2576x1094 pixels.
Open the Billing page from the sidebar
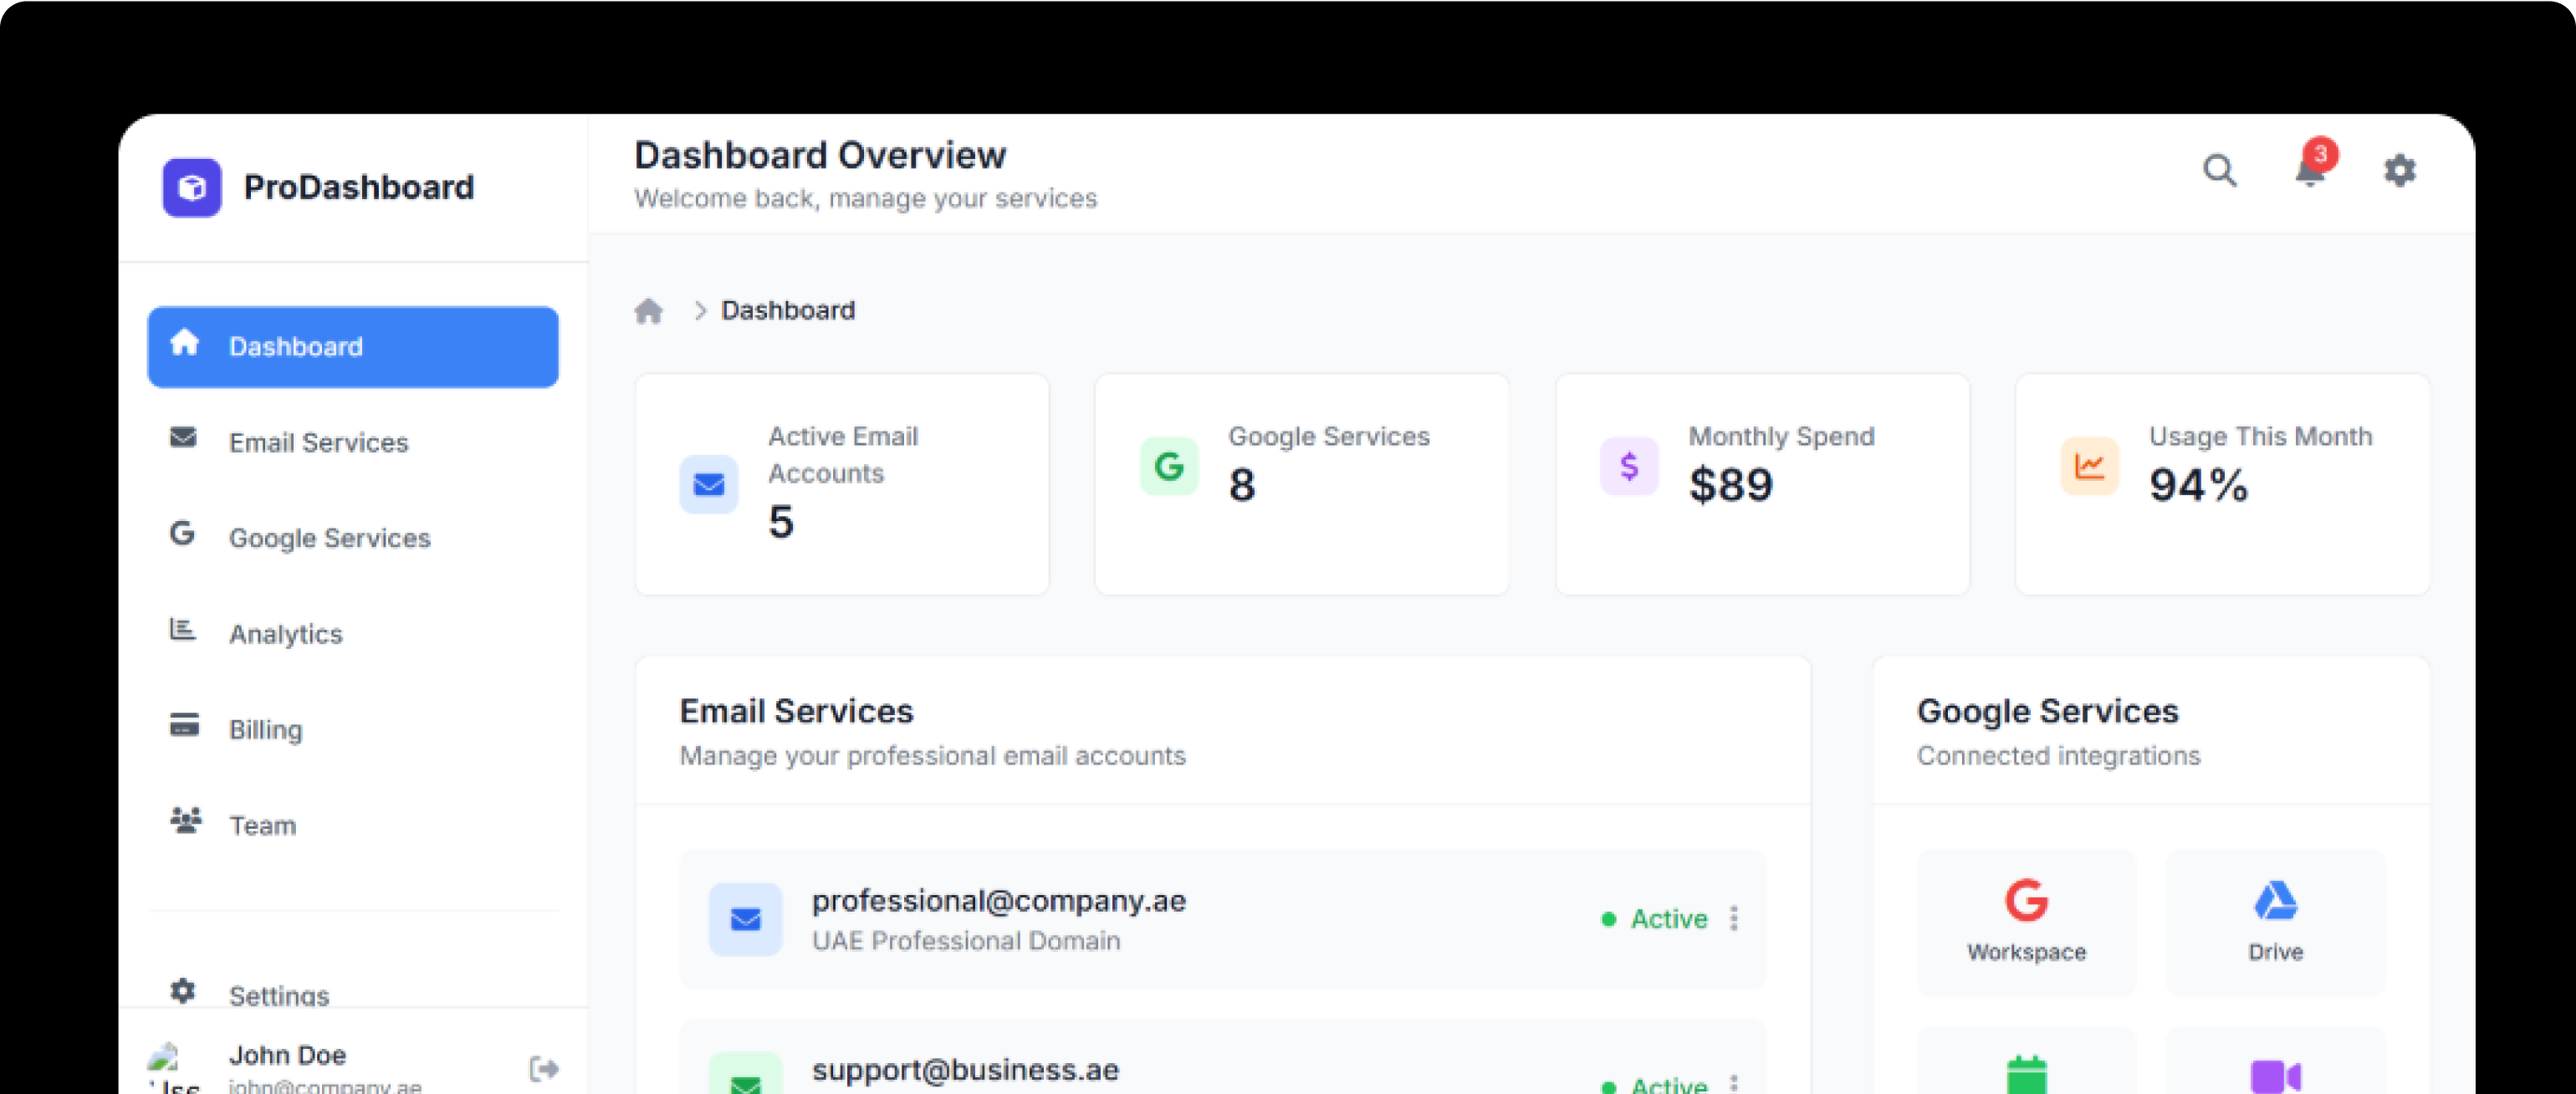point(266,729)
